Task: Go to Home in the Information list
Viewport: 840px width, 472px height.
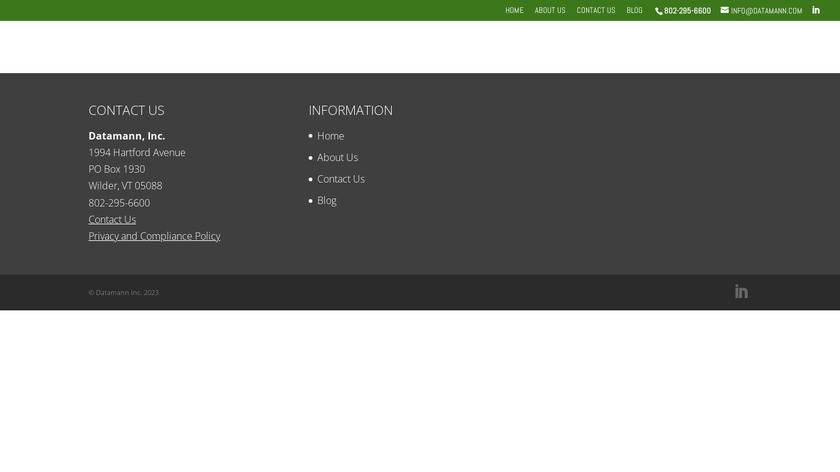Action: pyautogui.click(x=331, y=136)
